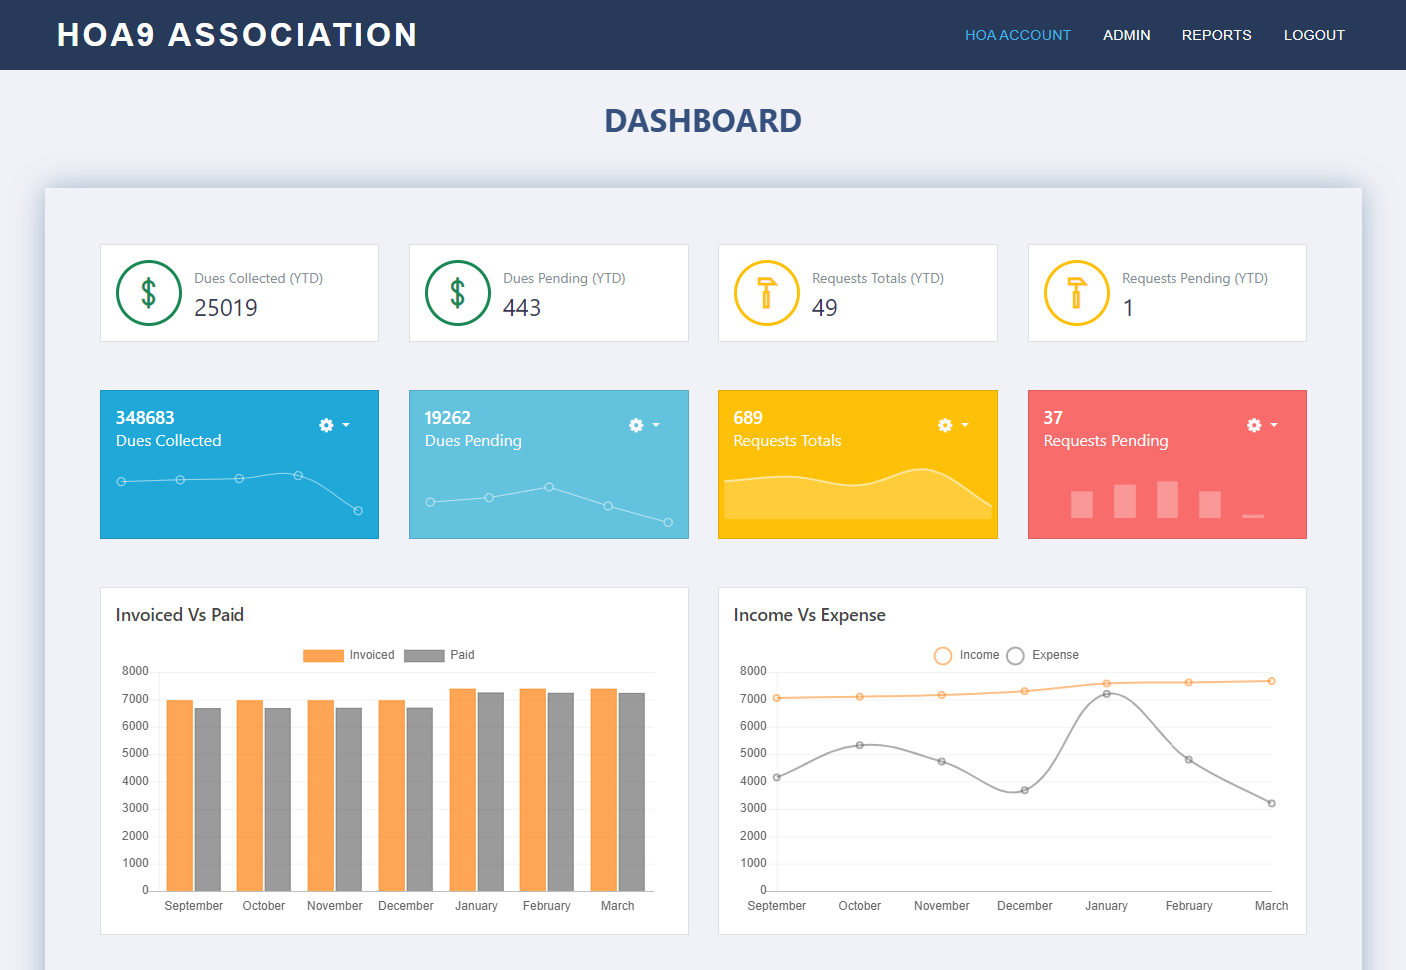Expand the dropdown on the red Requests Pending card

pyautogui.click(x=1274, y=426)
